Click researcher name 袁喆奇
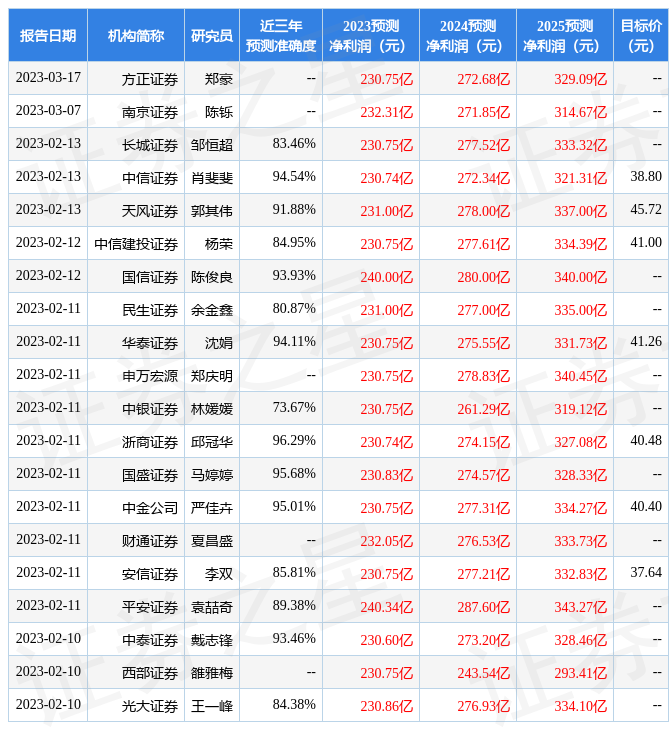This screenshot has height=730, width=669. point(212,607)
